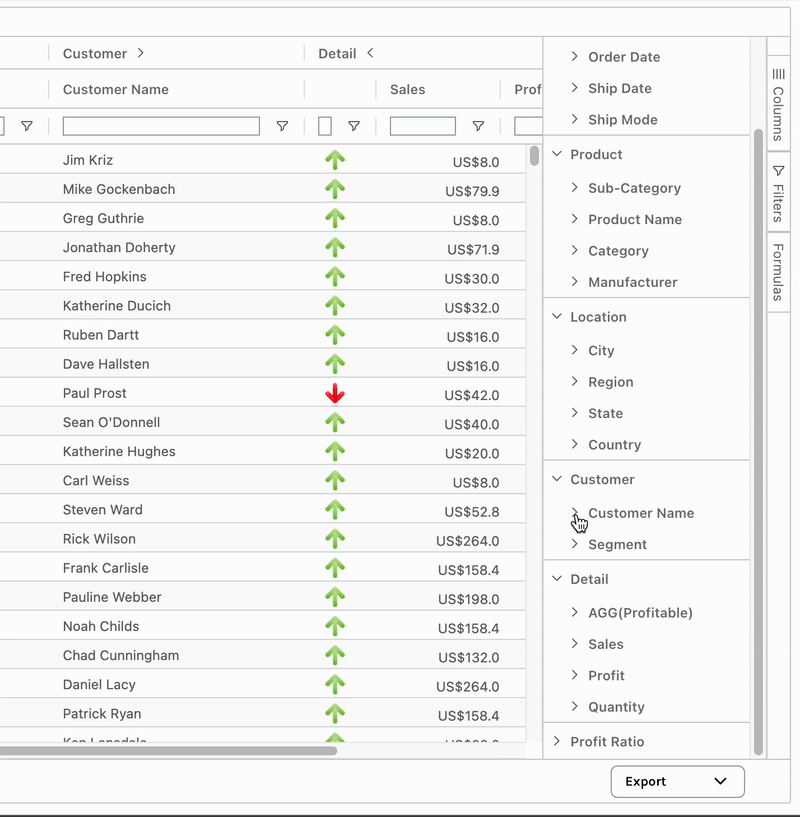
Task: Click the red down arrow for Paul Prost
Action: [x=335, y=394]
